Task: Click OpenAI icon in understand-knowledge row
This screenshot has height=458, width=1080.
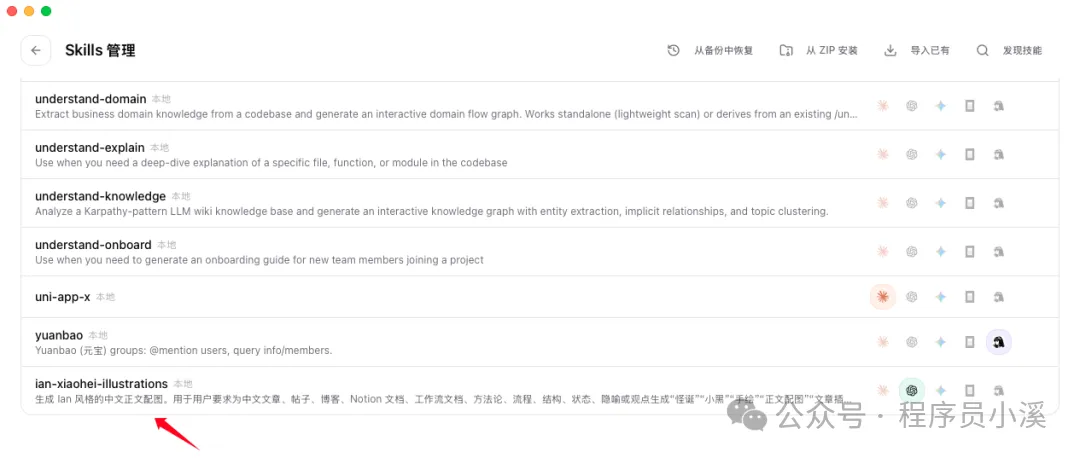Action: coord(912,203)
